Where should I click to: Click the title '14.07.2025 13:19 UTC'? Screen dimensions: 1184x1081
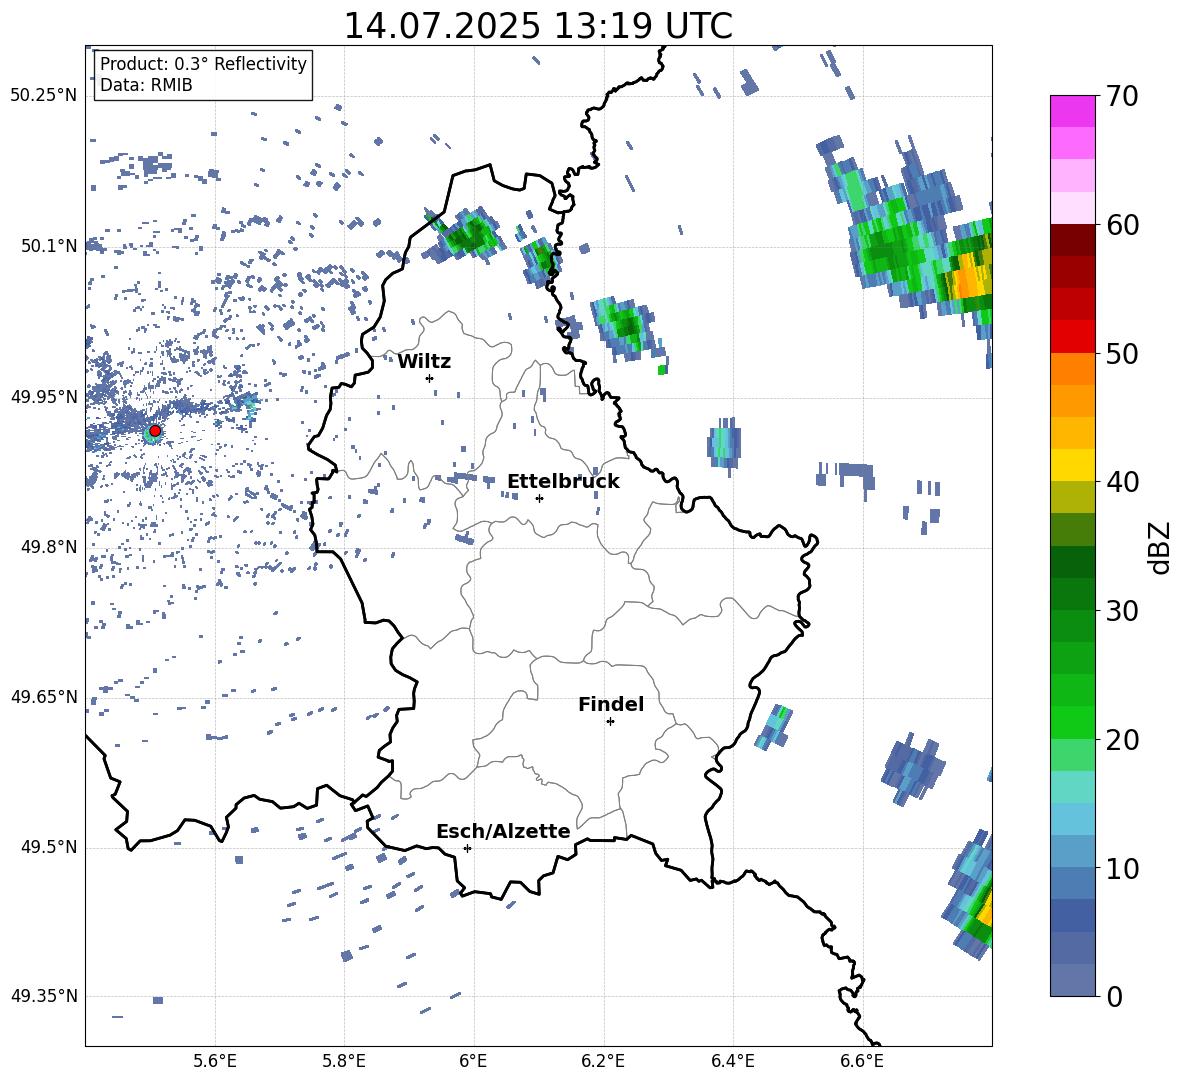click(538, 26)
